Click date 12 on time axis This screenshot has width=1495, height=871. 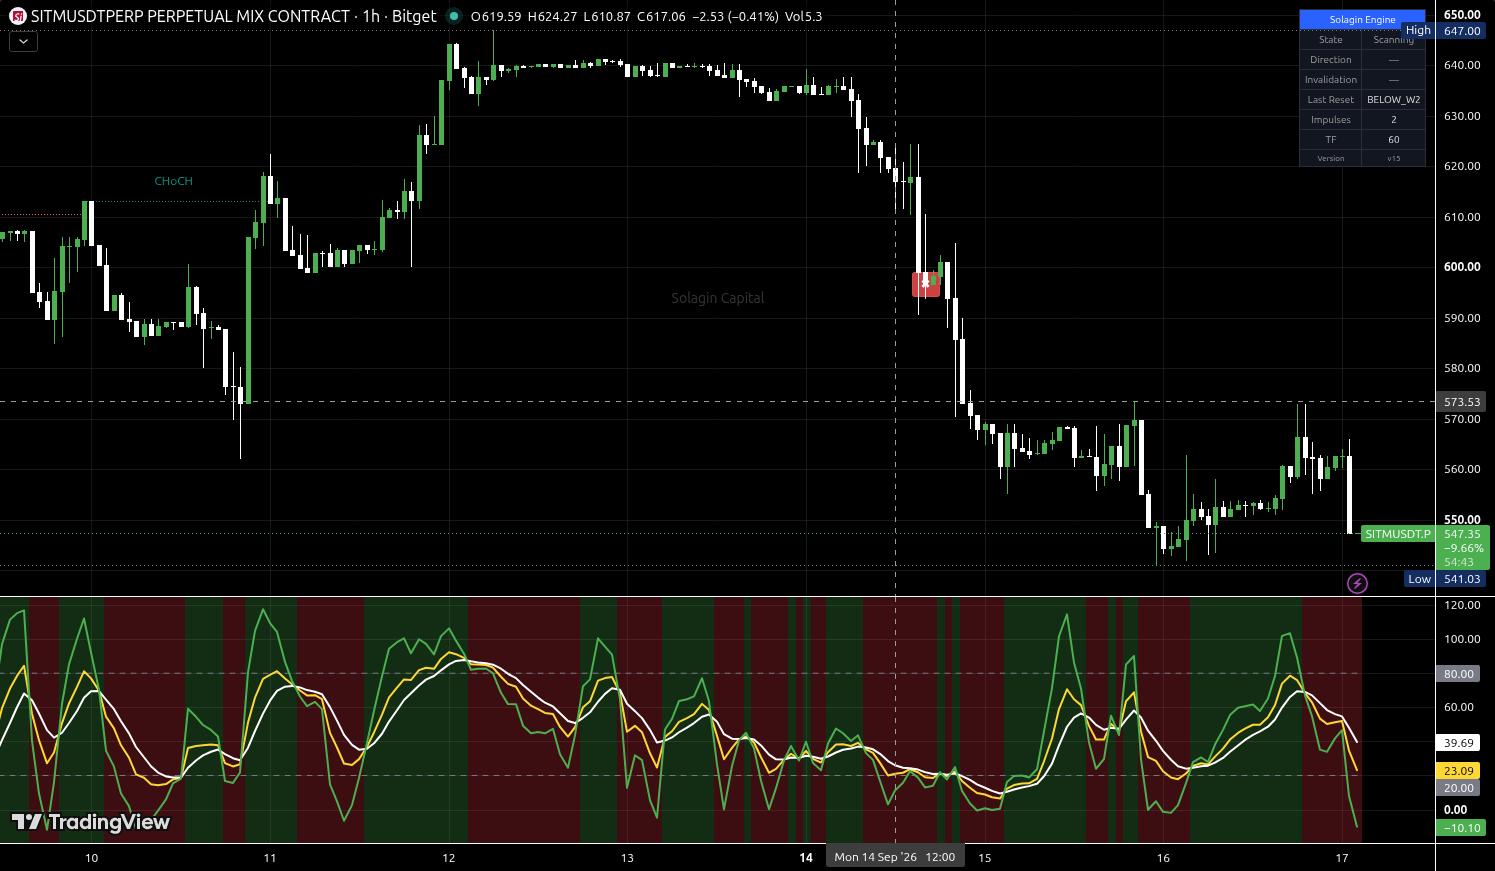click(449, 858)
